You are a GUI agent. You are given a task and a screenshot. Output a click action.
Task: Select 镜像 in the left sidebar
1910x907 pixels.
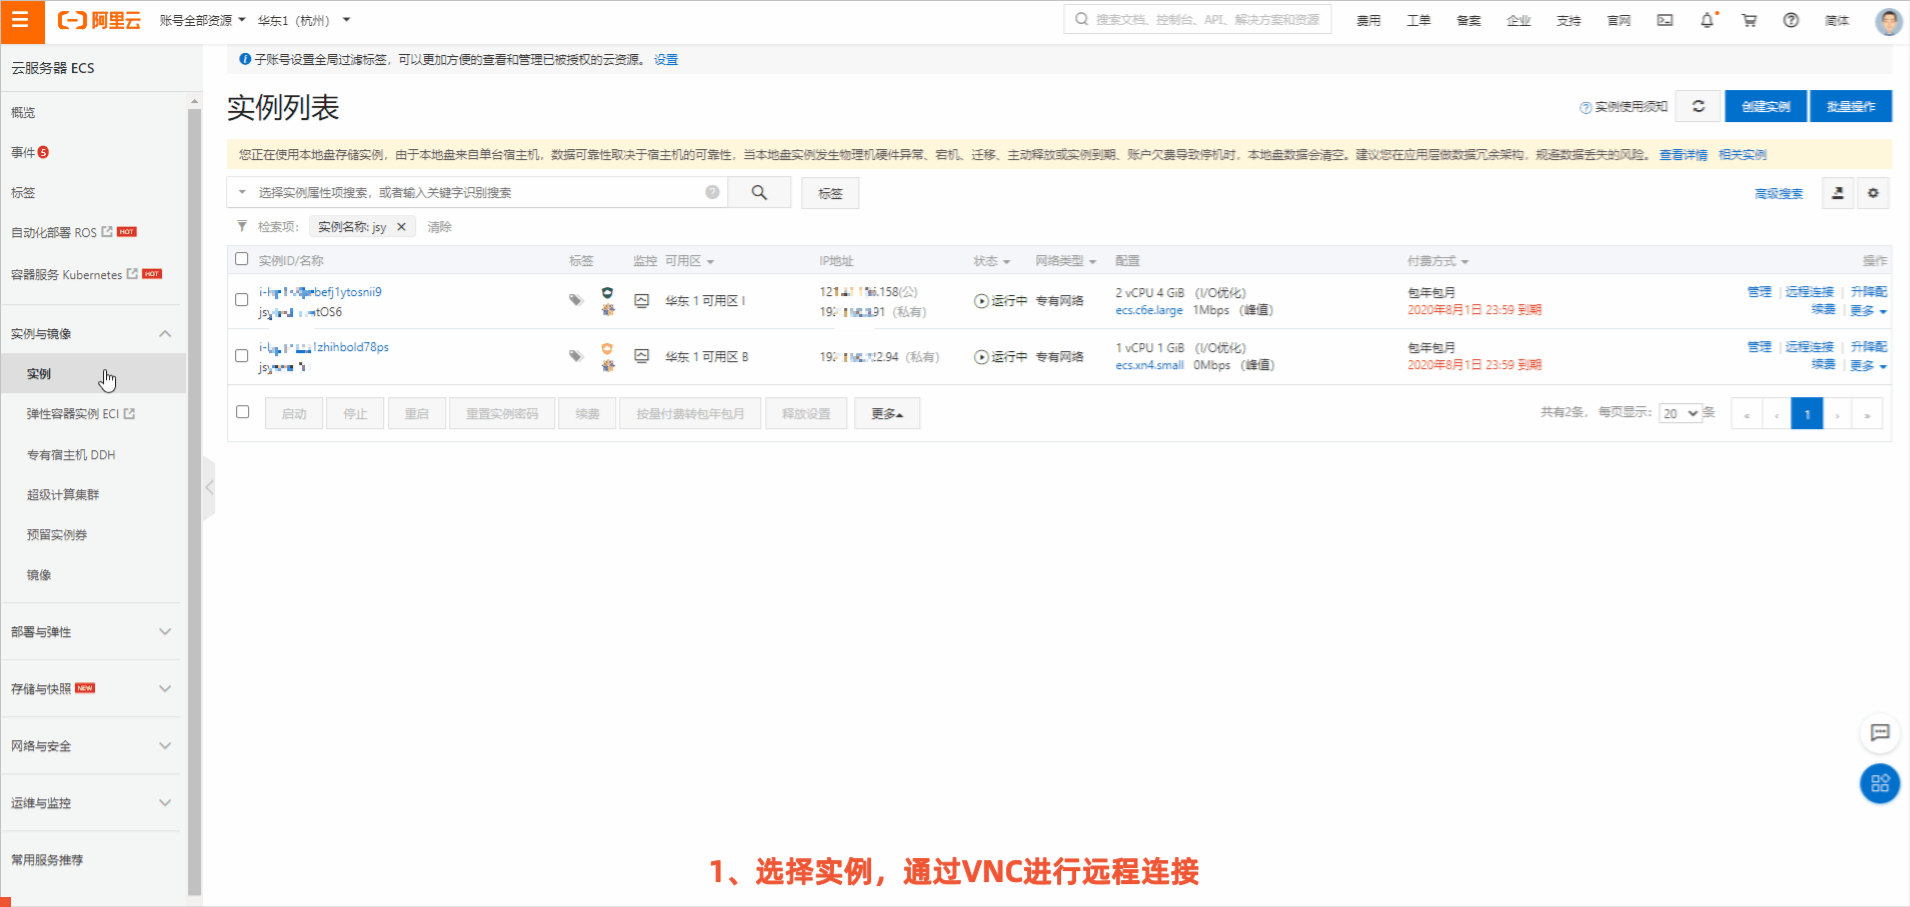[x=38, y=574]
